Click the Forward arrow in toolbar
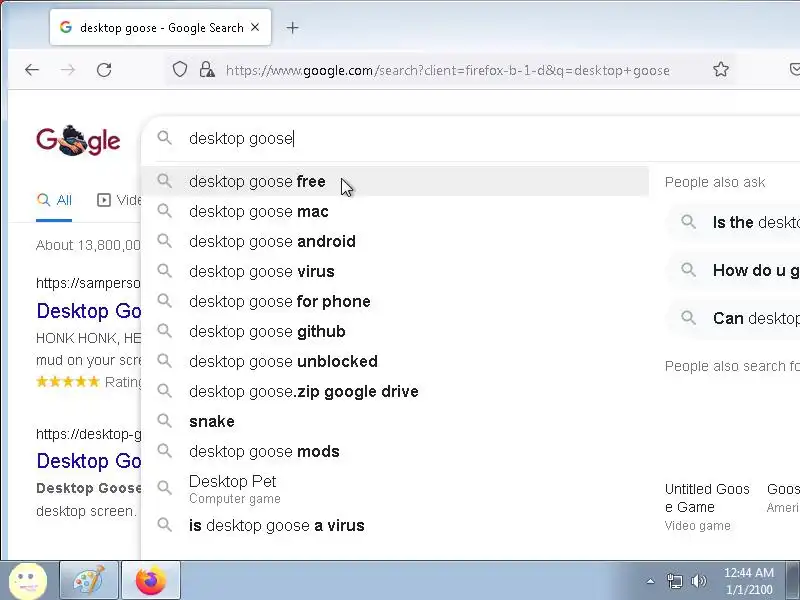Image resolution: width=800 pixels, height=600 pixels. [67, 70]
